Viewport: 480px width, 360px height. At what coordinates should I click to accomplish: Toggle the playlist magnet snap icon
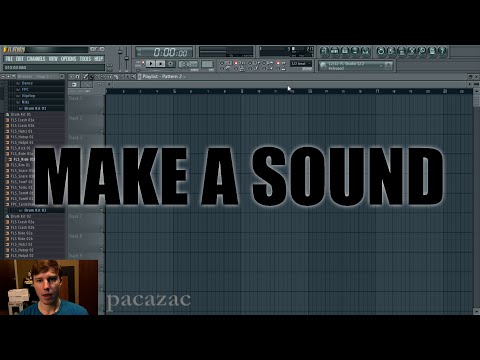[x=77, y=77]
